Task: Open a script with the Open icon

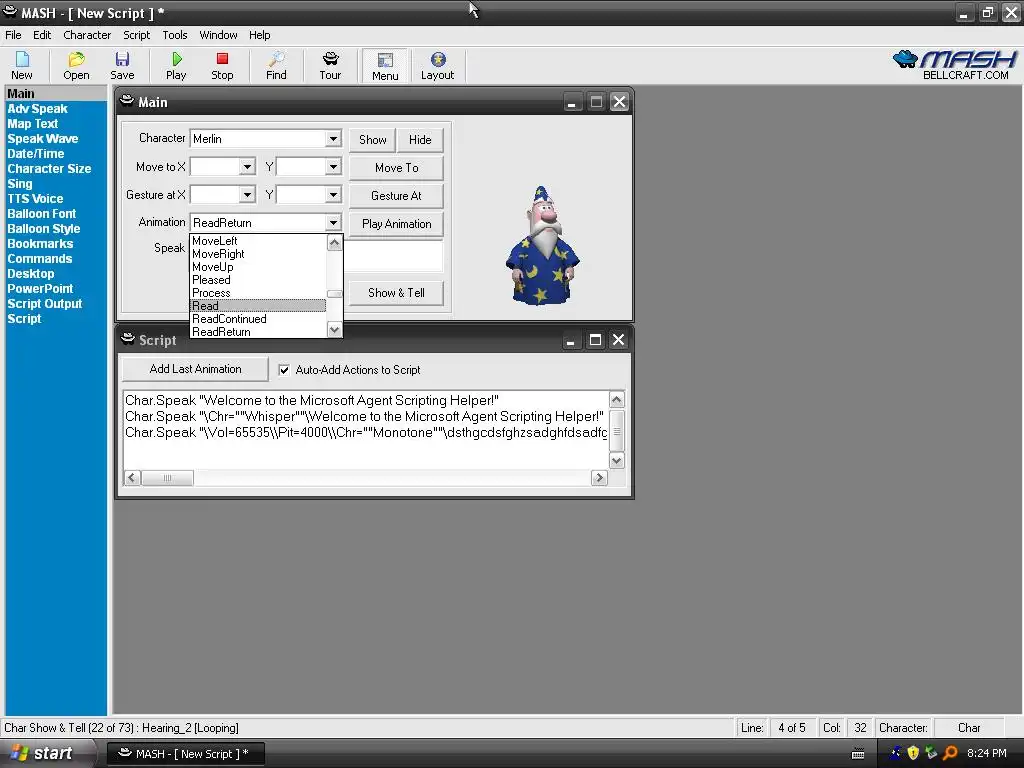Action: (76, 66)
